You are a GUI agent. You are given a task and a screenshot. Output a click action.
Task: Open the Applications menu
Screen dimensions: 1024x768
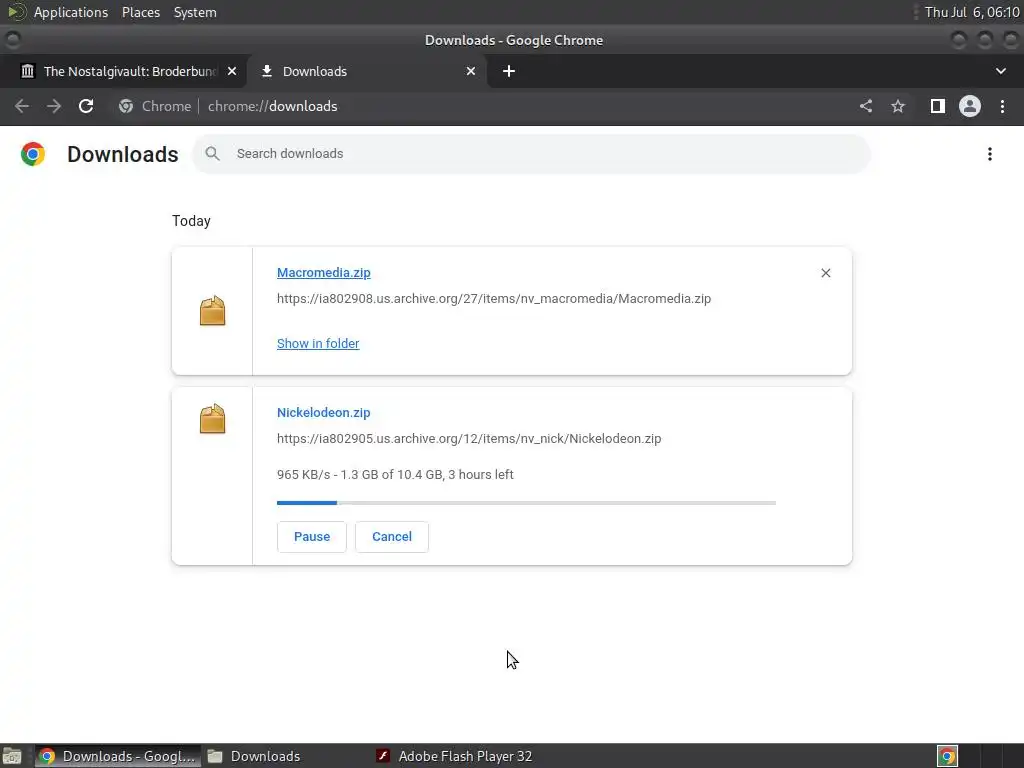[x=71, y=12]
